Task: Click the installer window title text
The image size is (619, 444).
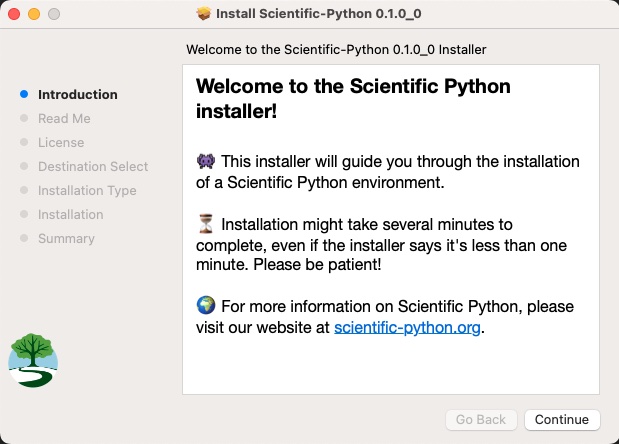Action: [320, 14]
